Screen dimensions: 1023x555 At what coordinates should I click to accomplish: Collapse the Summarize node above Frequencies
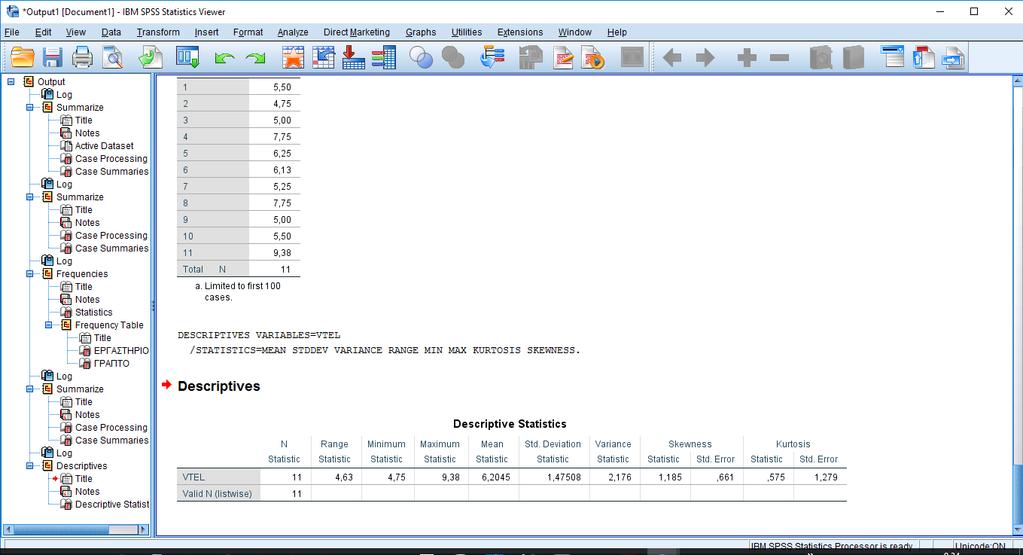tap(30, 197)
